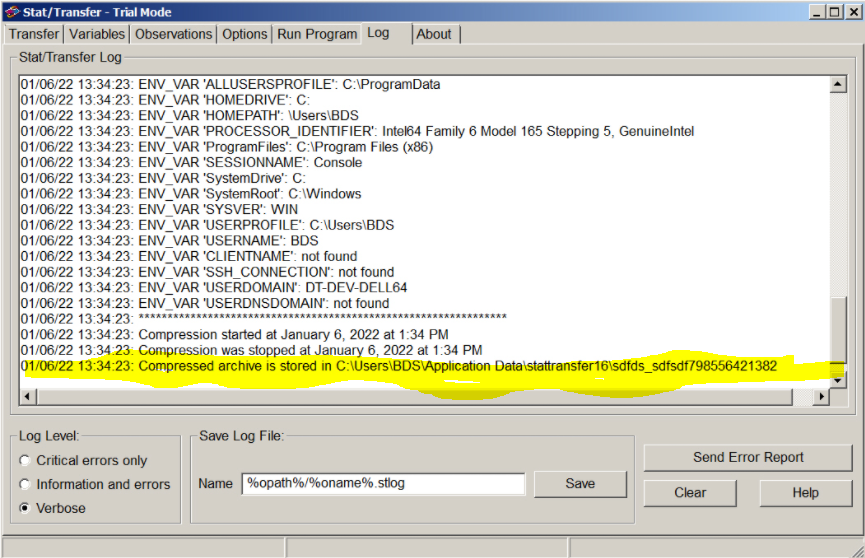Select the Options tab
This screenshot has width=865, height=558.
pos(244,34)
